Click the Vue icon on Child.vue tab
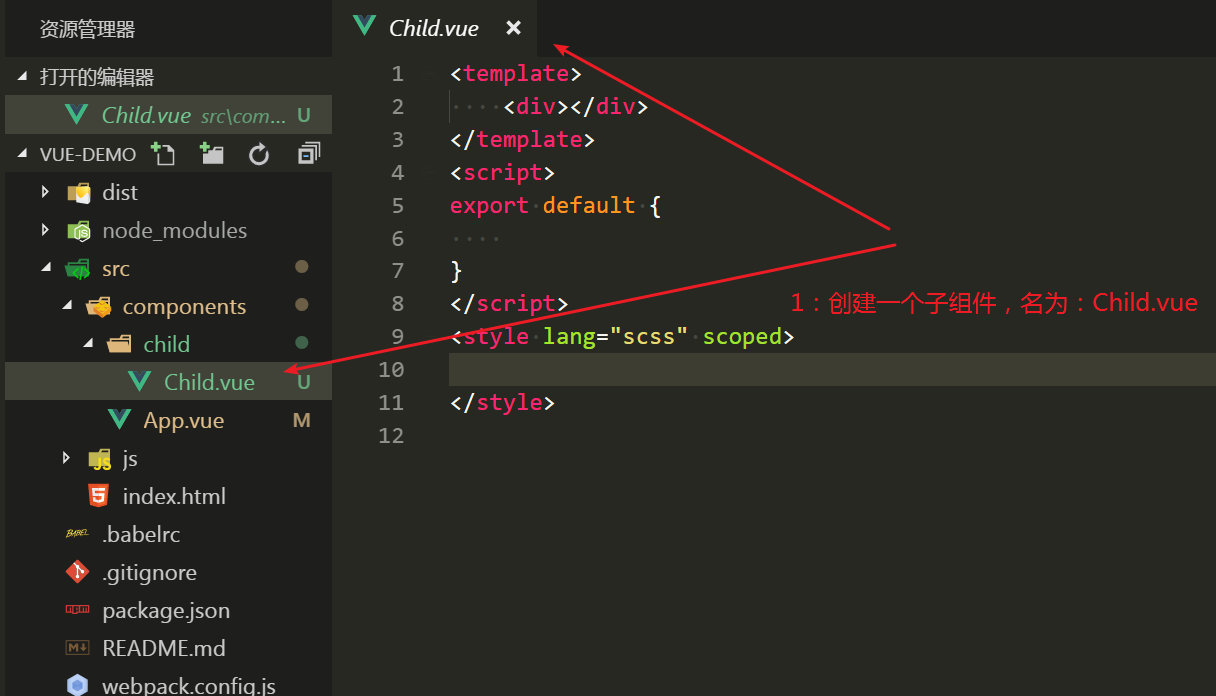Screen dimensions: 1216x696 coord(365,28)
